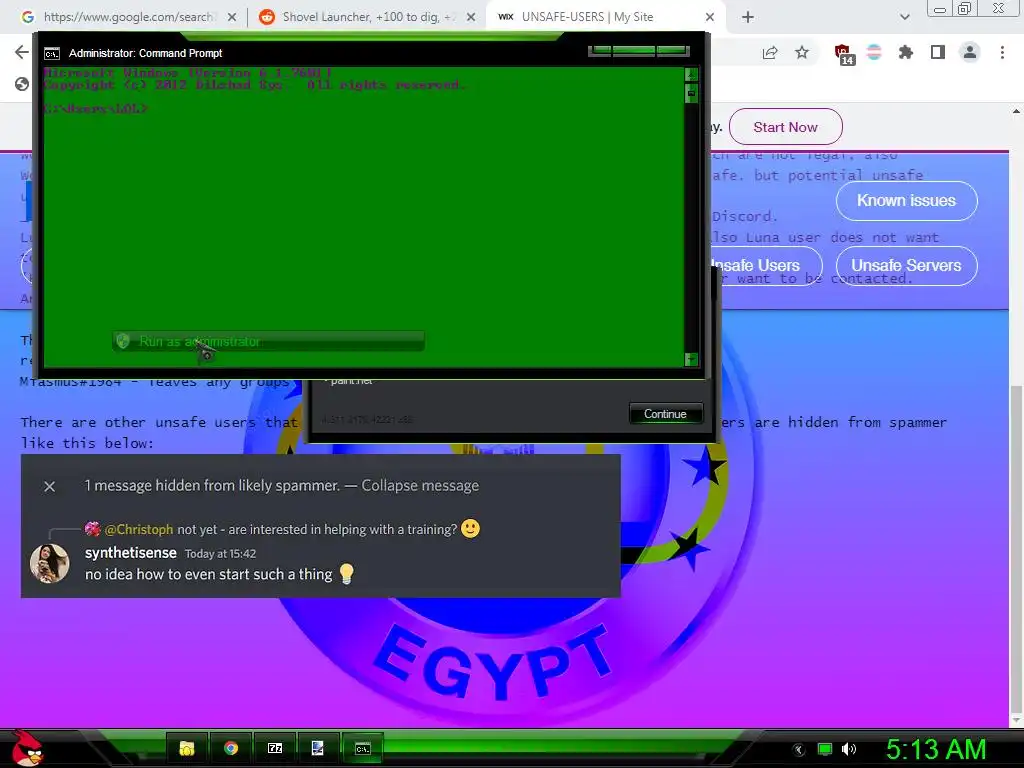Select the Command Prompt taskbar button
This screenshot has height=768, width=1024.
[362, 748]
